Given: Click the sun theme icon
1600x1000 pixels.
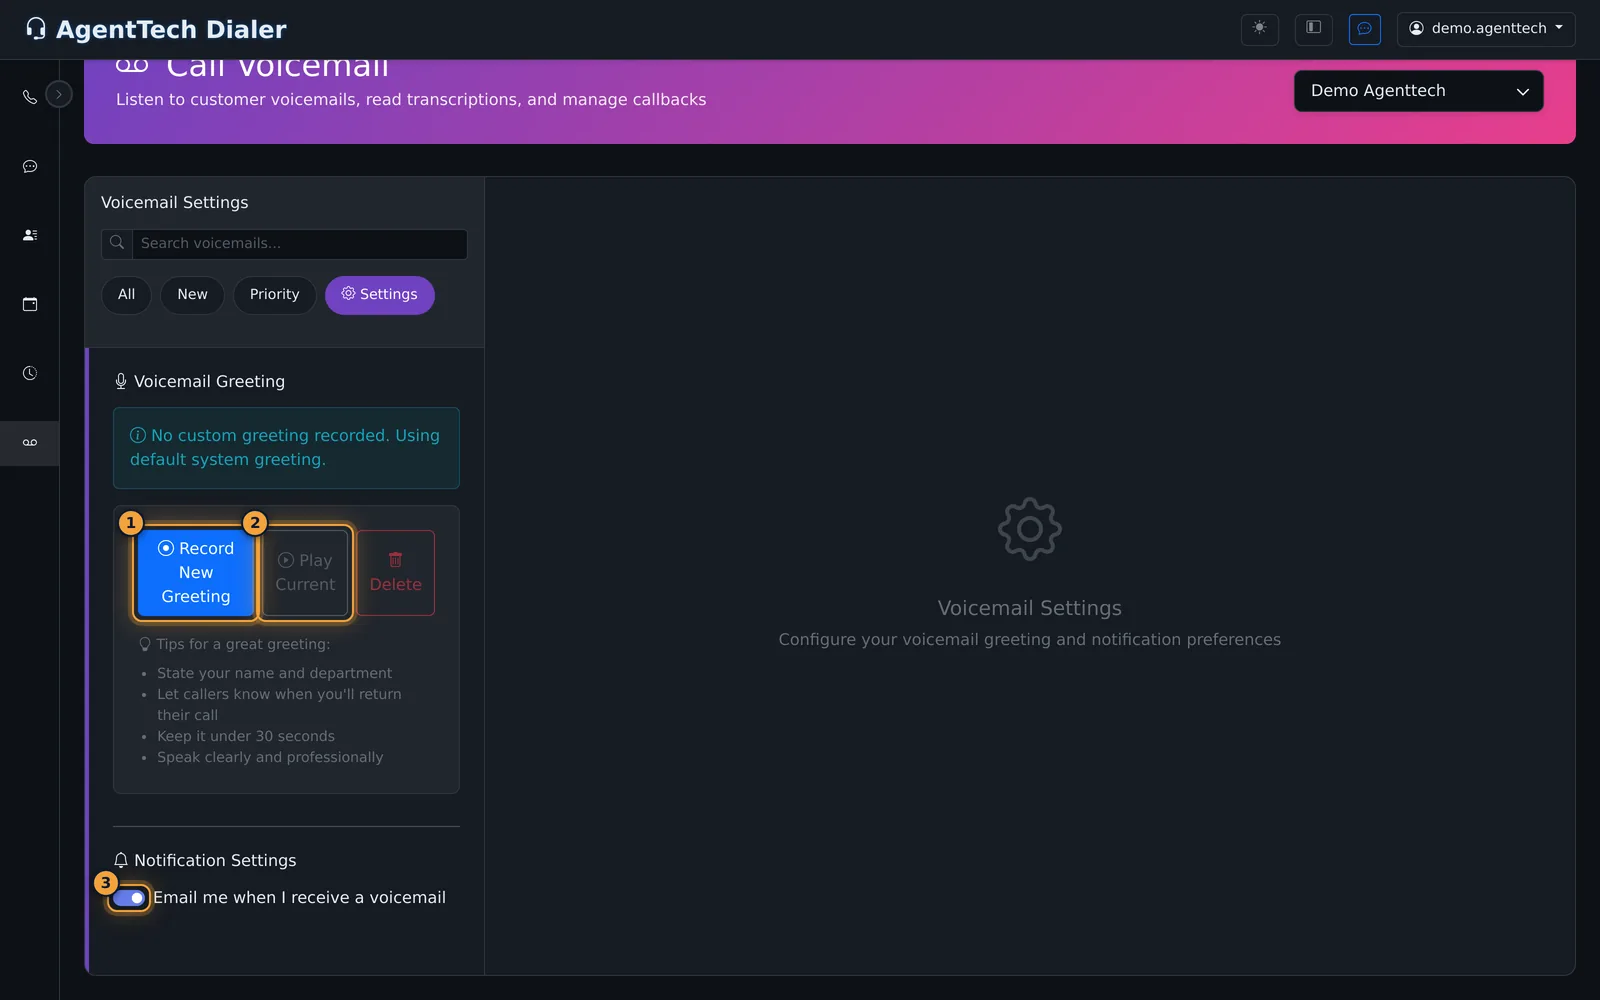Looking at the screenshot, I should pos(1260,28).
